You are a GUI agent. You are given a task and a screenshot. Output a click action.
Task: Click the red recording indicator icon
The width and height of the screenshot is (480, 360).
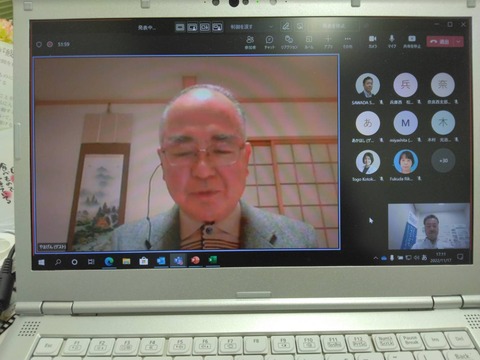coord(50,44)
